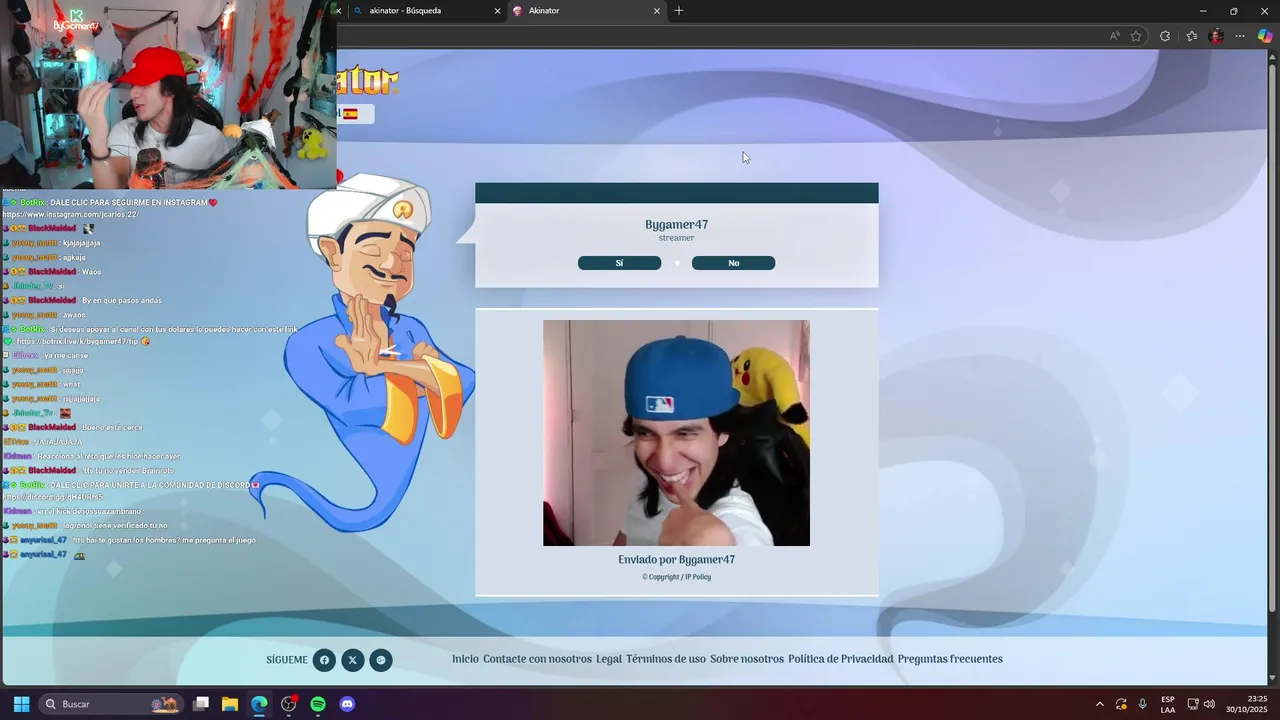Open ESP LAA keyboard language switcher

click(x=1168, y=704)
